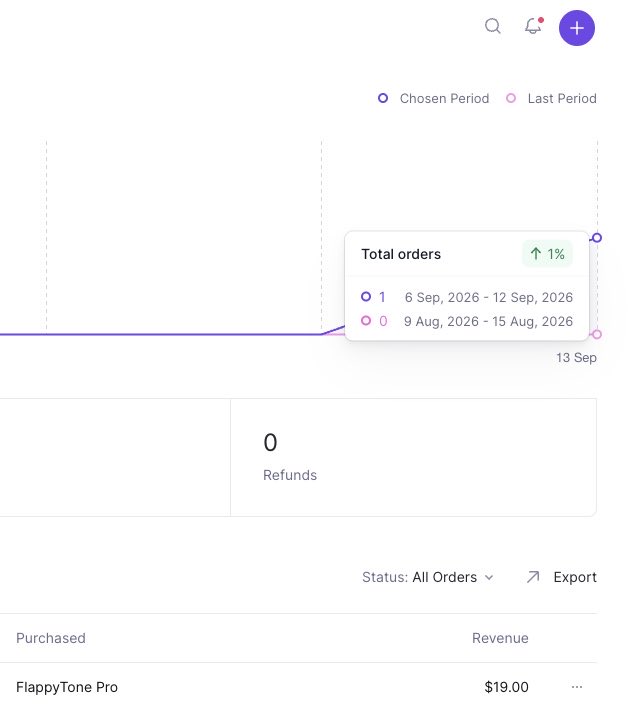The width and height of the screenshot is (629, 710).
Task: Open the FlappyTone Pro row more-options menu
Action: pos(576,687)
